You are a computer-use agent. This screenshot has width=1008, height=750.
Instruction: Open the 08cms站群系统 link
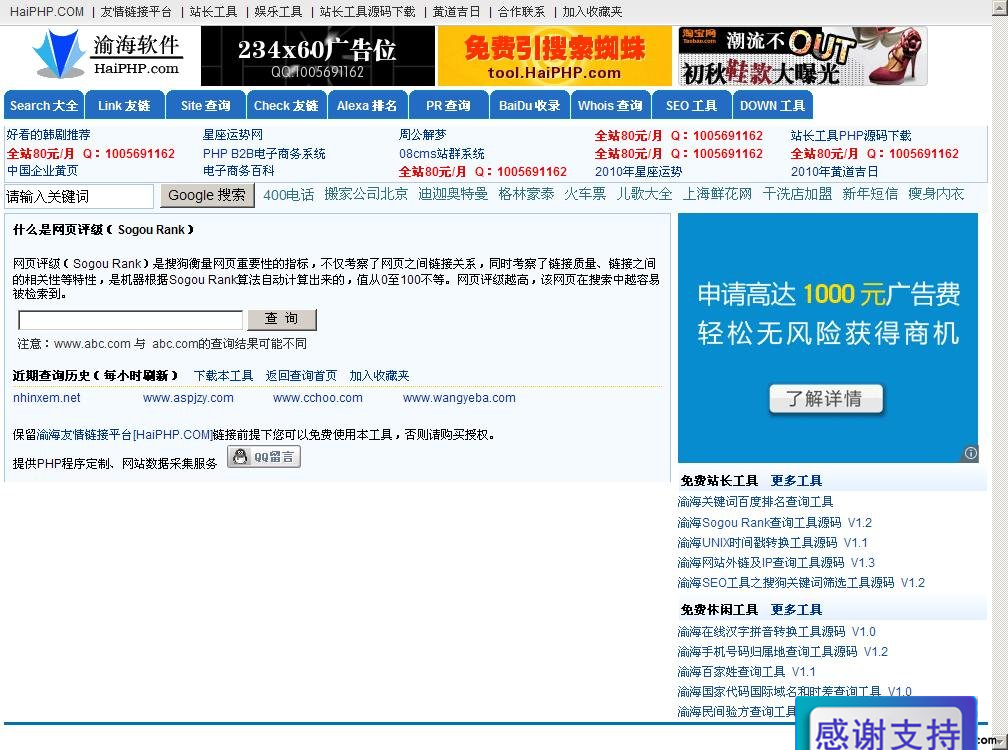442,154
